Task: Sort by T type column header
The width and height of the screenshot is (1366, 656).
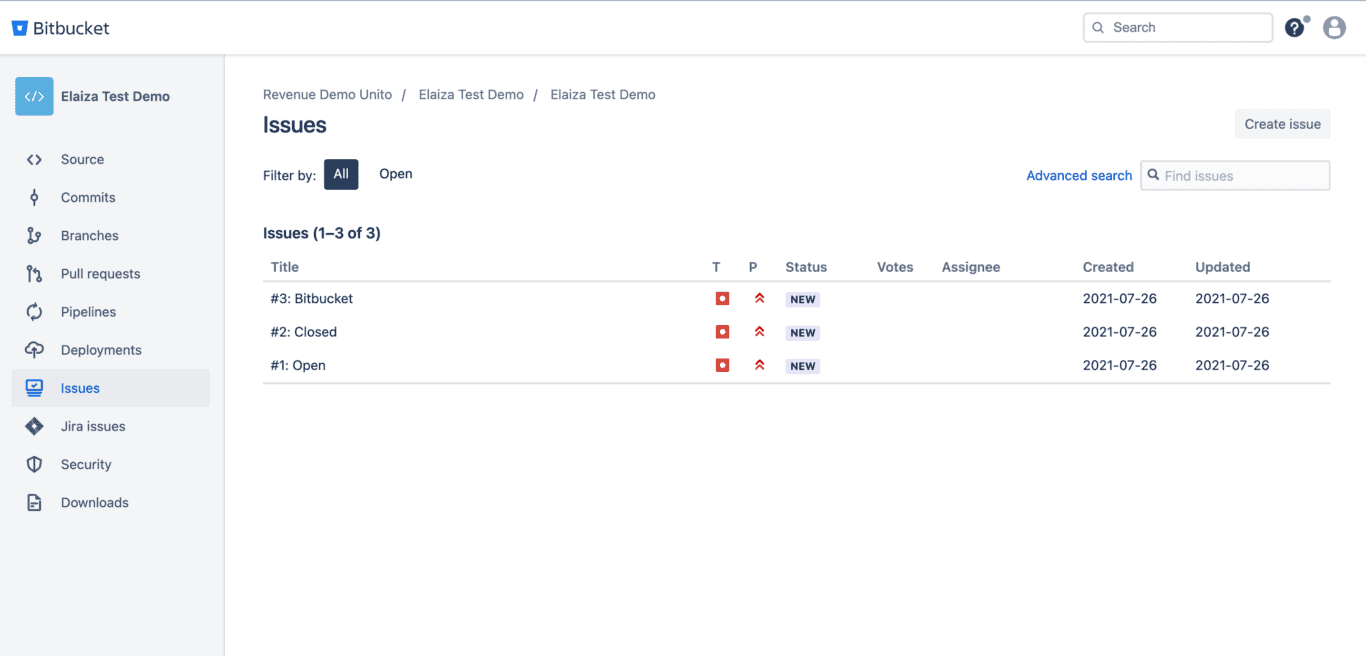Action: coord(716,267)
